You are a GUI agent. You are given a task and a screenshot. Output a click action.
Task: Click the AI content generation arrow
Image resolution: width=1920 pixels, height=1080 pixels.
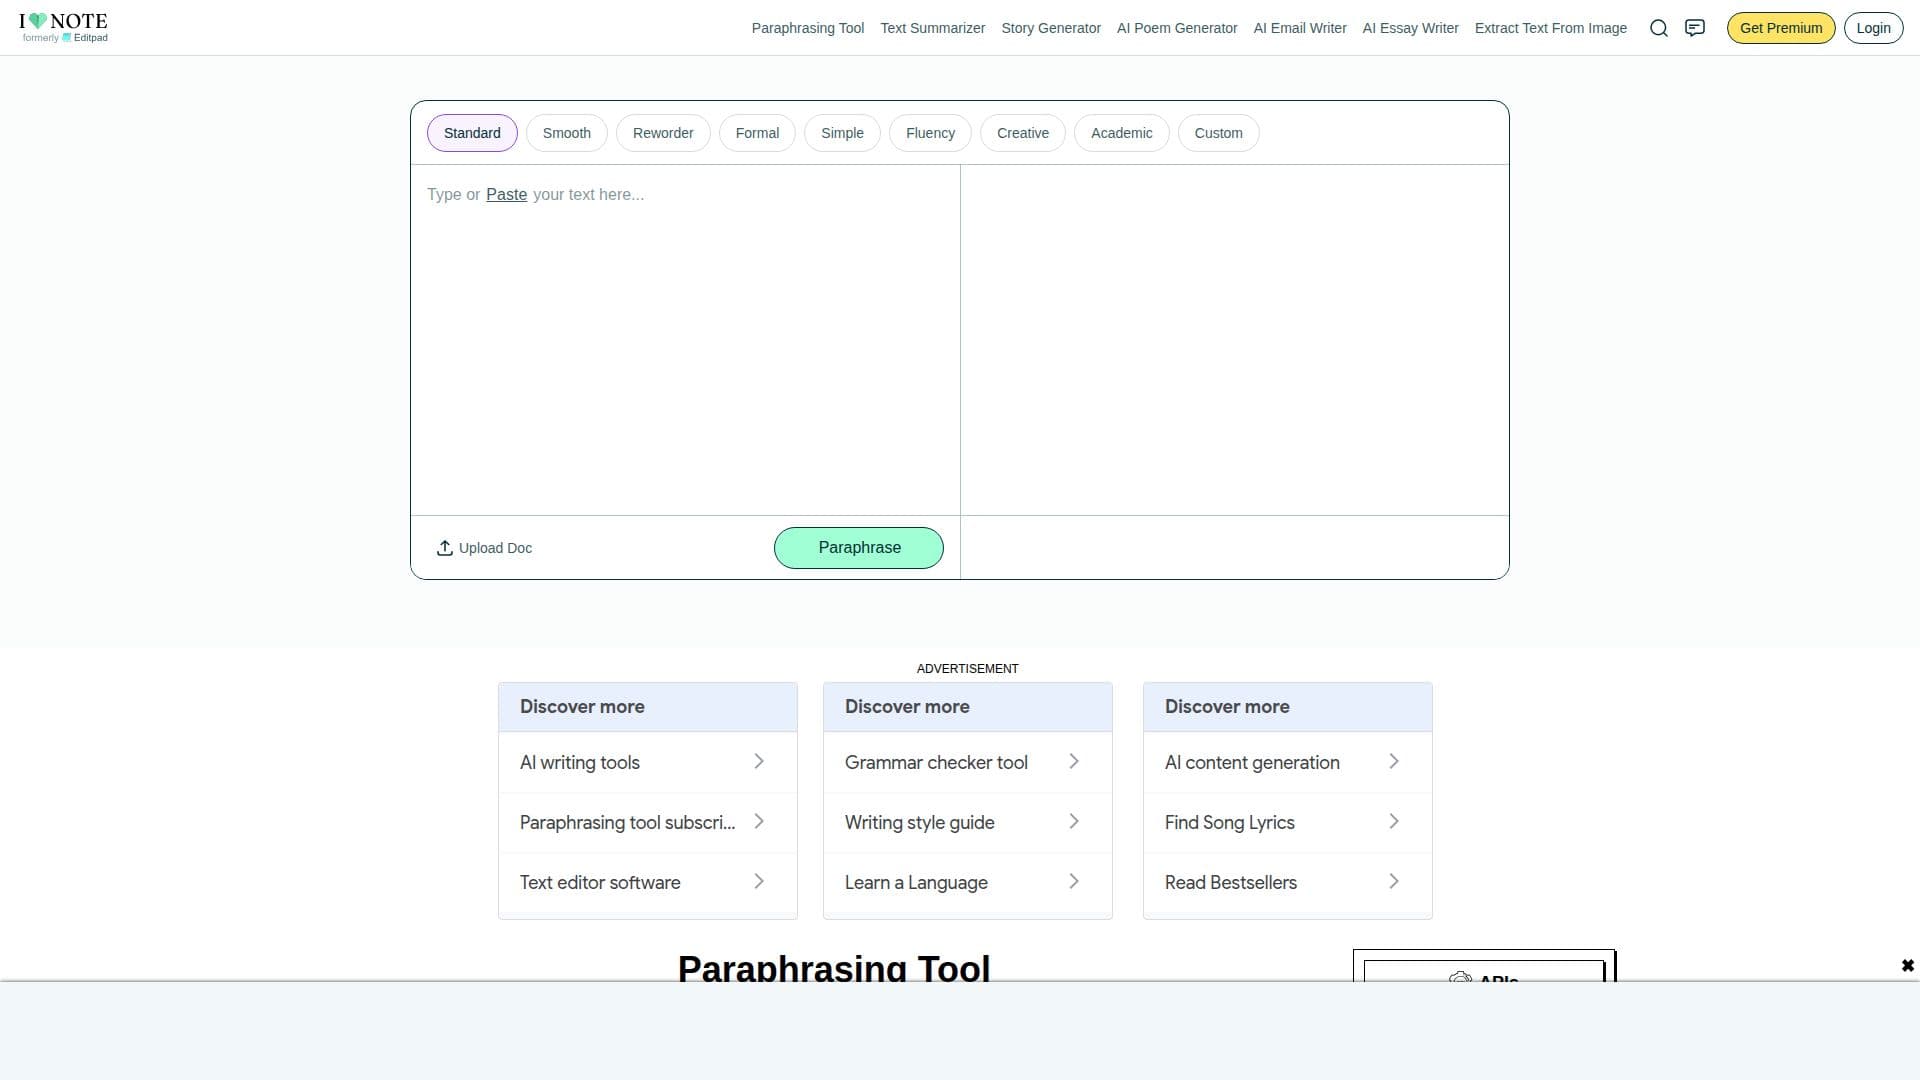coord(1394,762)
